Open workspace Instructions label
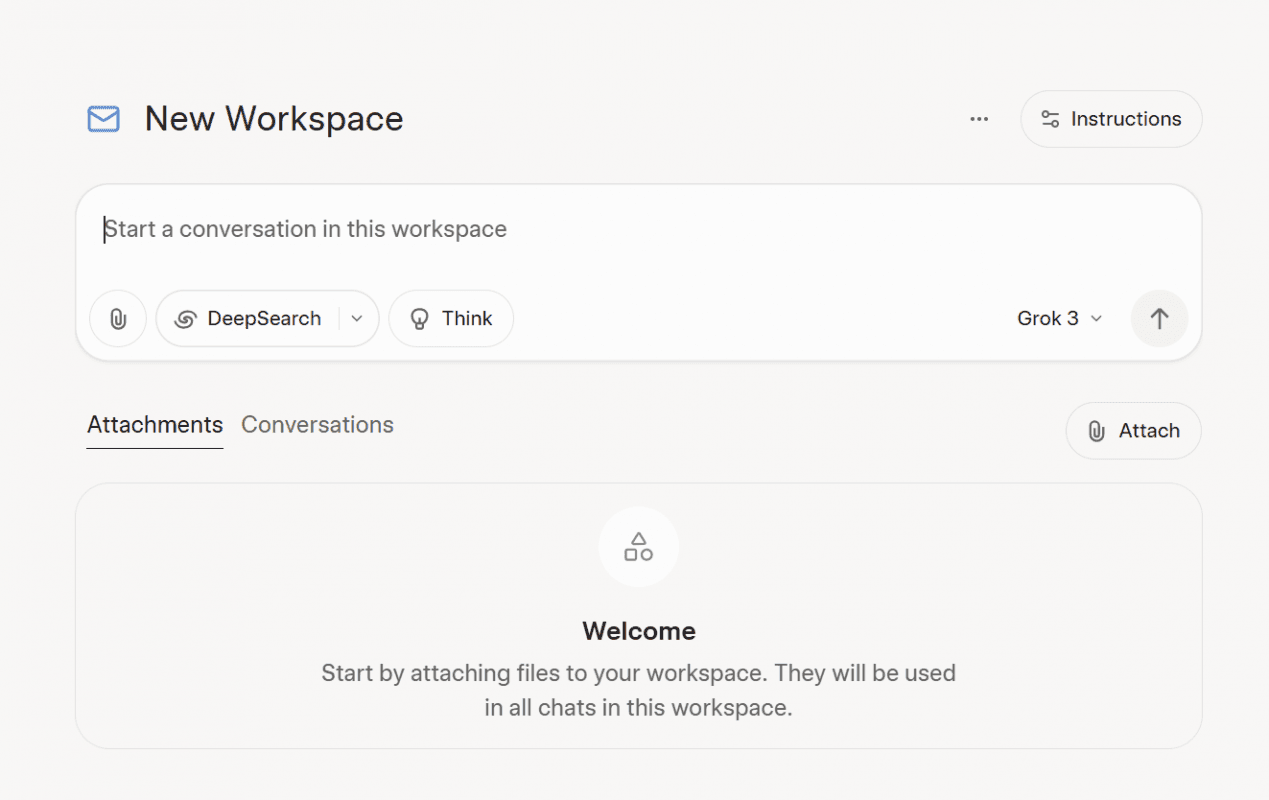1269x800 pixels. pyautogui.click(x=1126, y=119)
